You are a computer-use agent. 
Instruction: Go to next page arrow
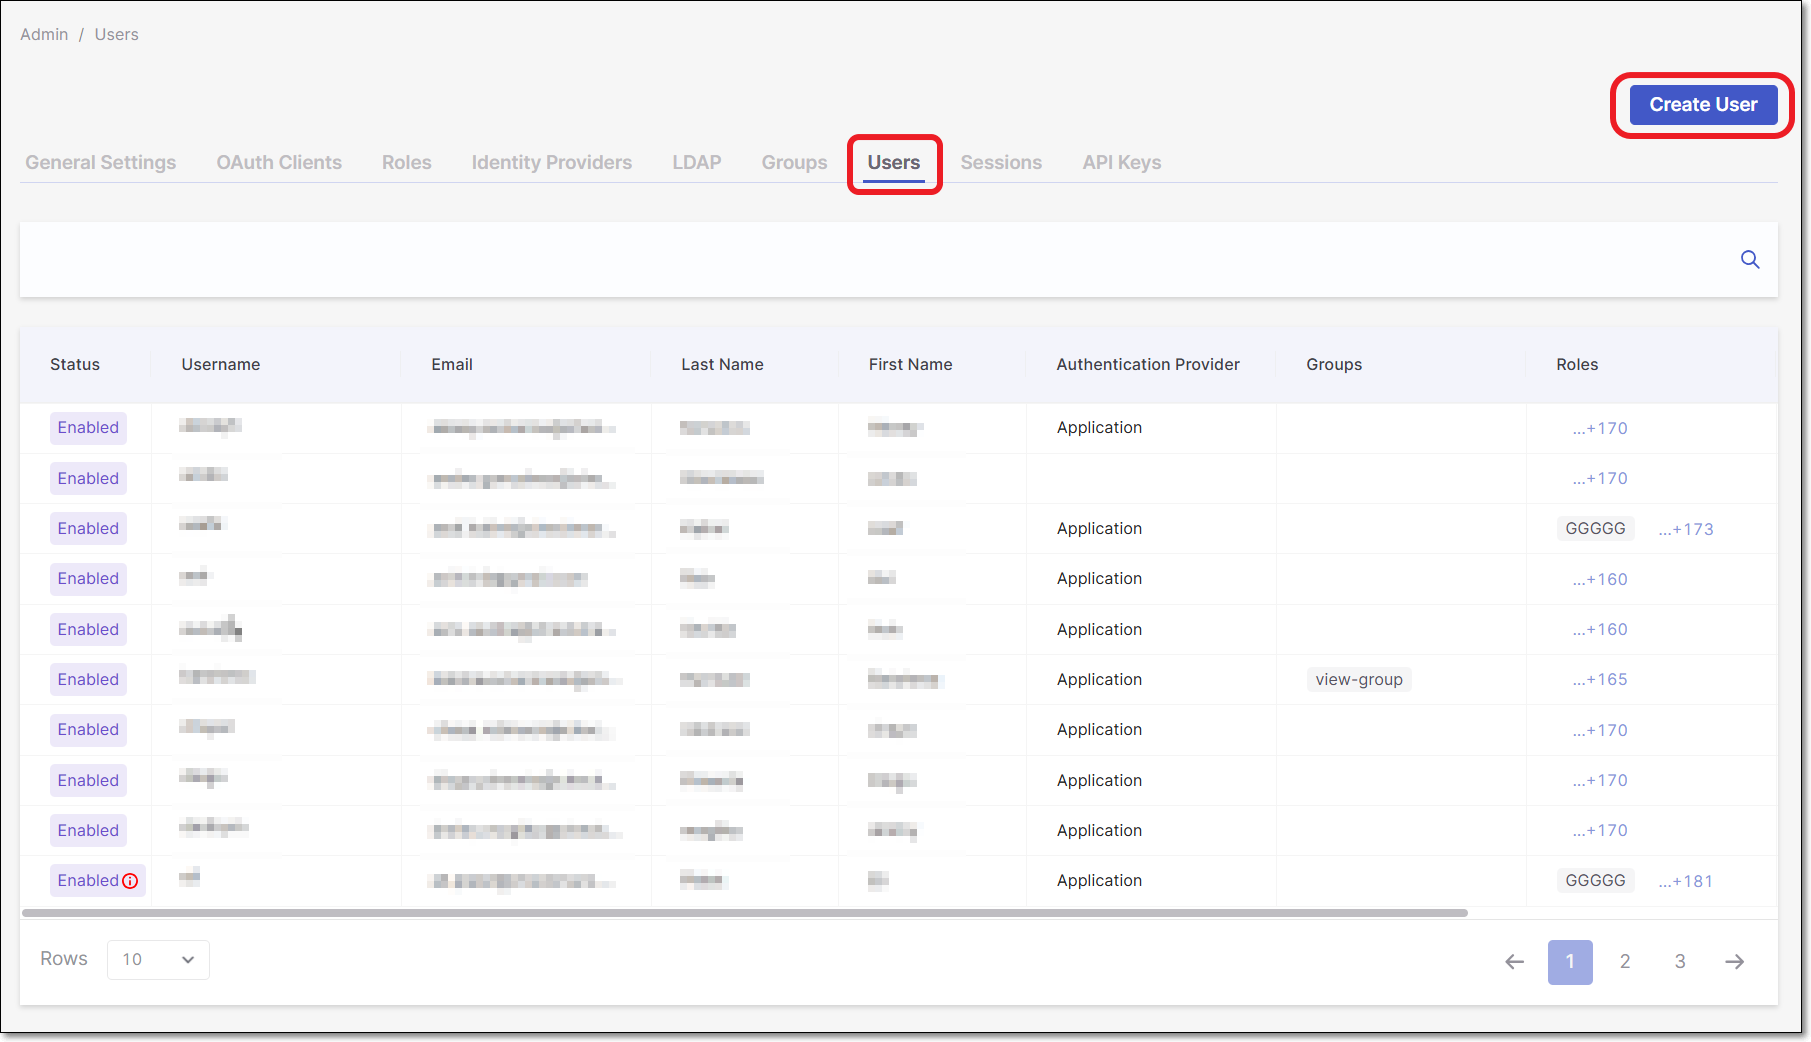1735,962
